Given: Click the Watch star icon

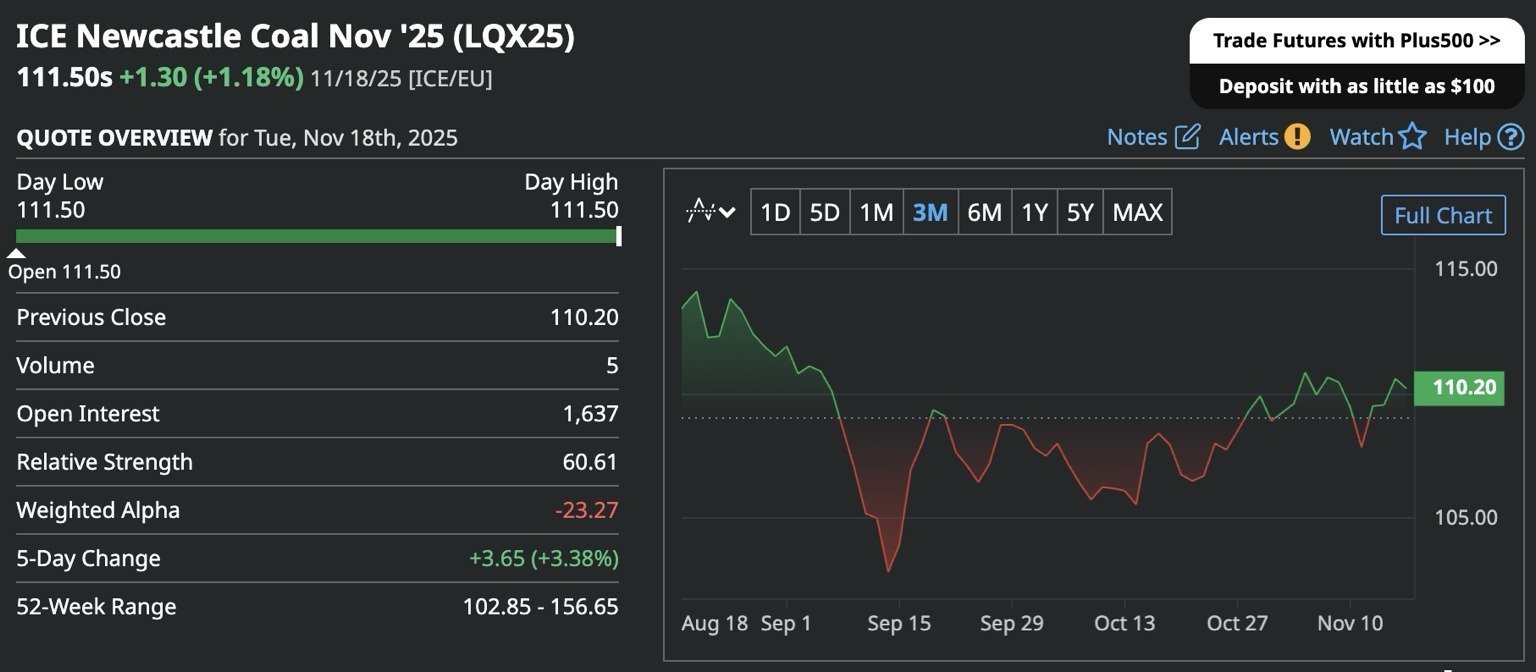Looking at the screenshot, I should click(x=1412, y=137).
